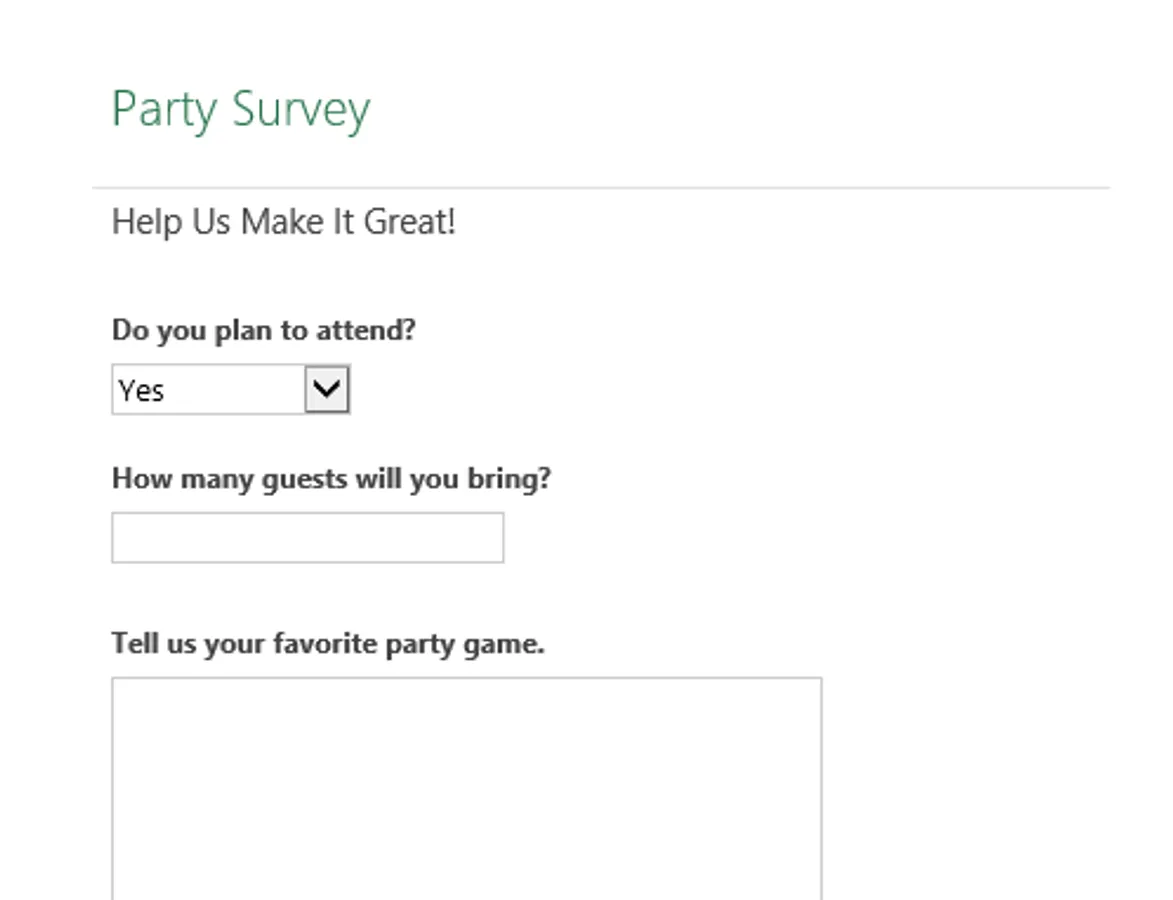Click the horizontal divider line below the title
The image size is (1173, 900).
600,187
